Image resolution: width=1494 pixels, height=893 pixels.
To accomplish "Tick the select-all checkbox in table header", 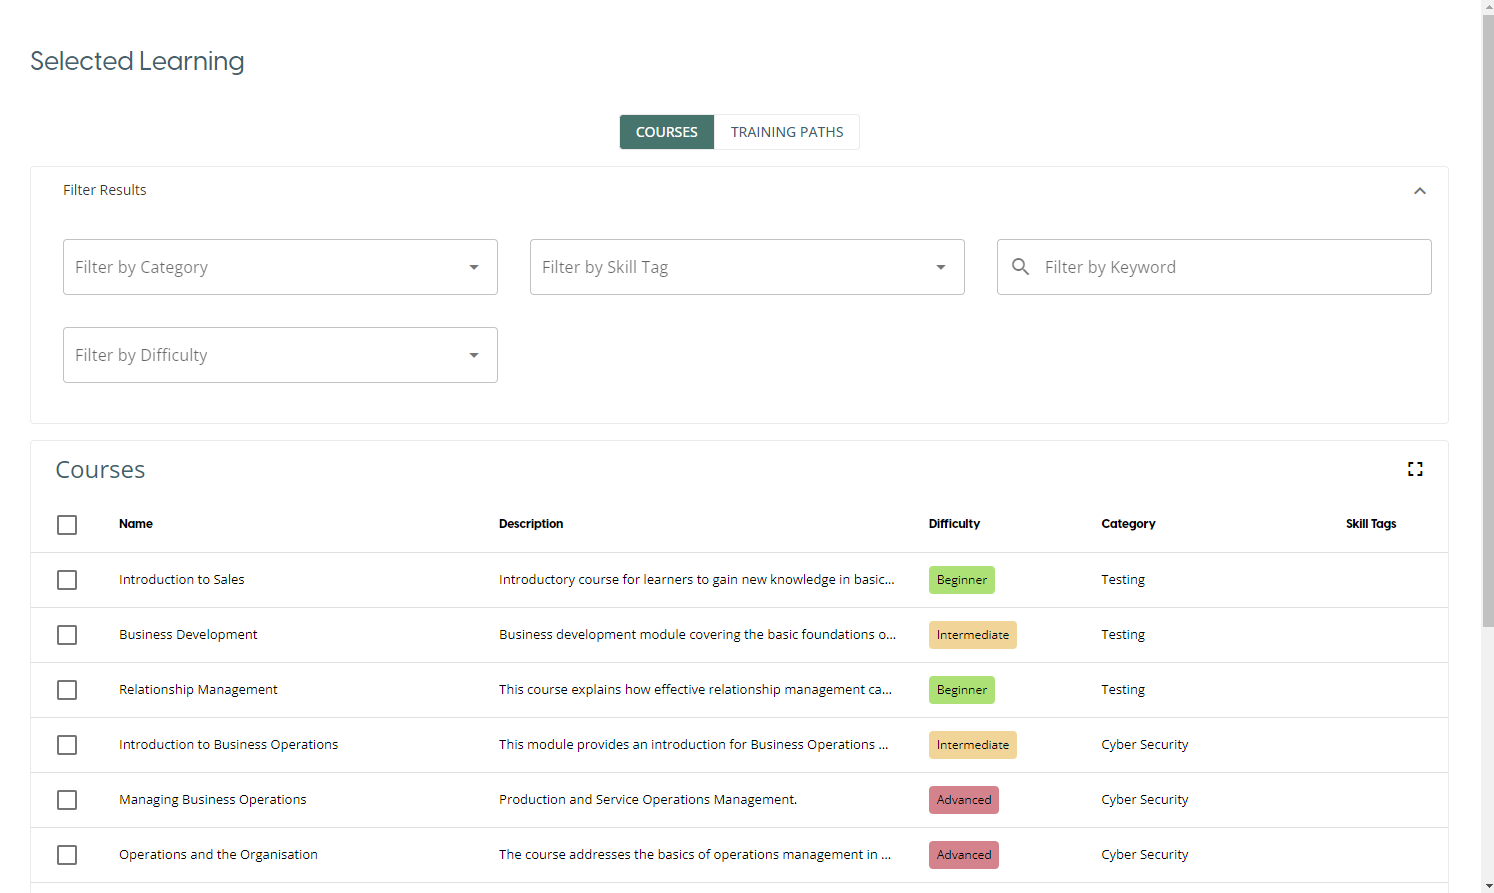I will point(67,525).
